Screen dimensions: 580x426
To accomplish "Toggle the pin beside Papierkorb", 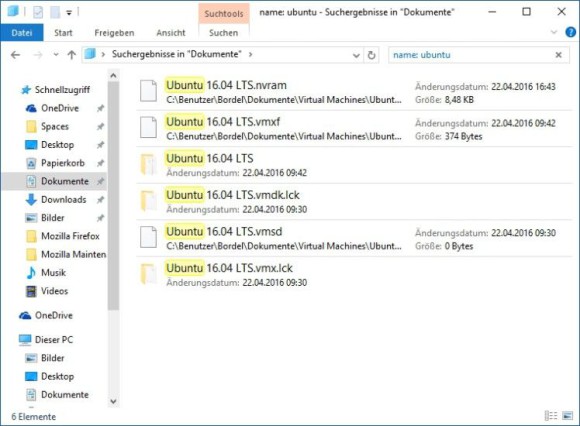I will tap(100, 163).
